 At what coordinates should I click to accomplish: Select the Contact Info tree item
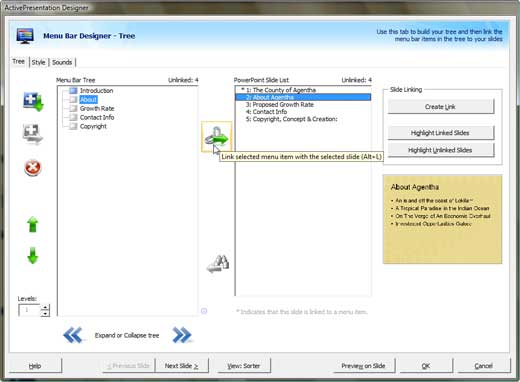tap(97, 117)
